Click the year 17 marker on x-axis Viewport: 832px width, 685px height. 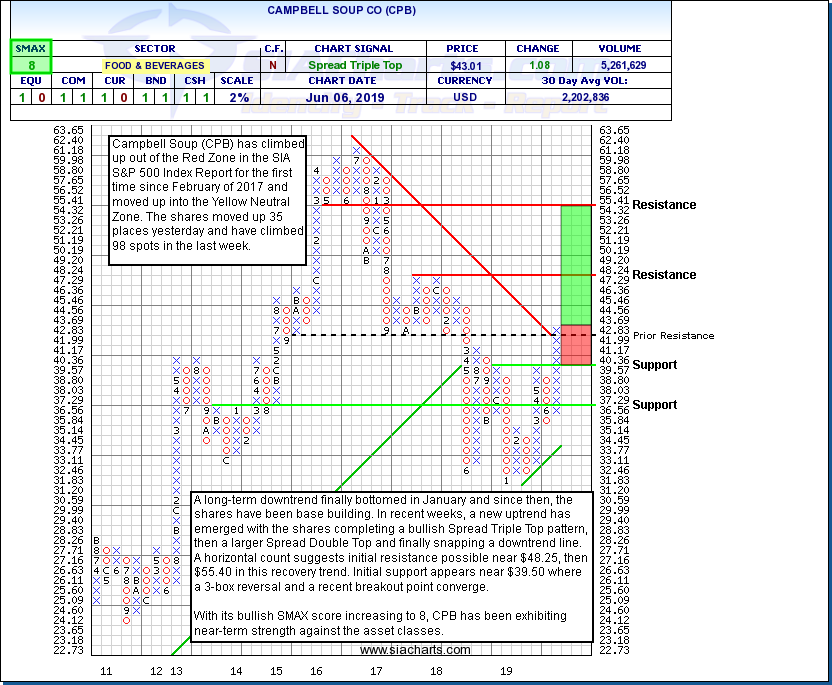coord(376,671)
